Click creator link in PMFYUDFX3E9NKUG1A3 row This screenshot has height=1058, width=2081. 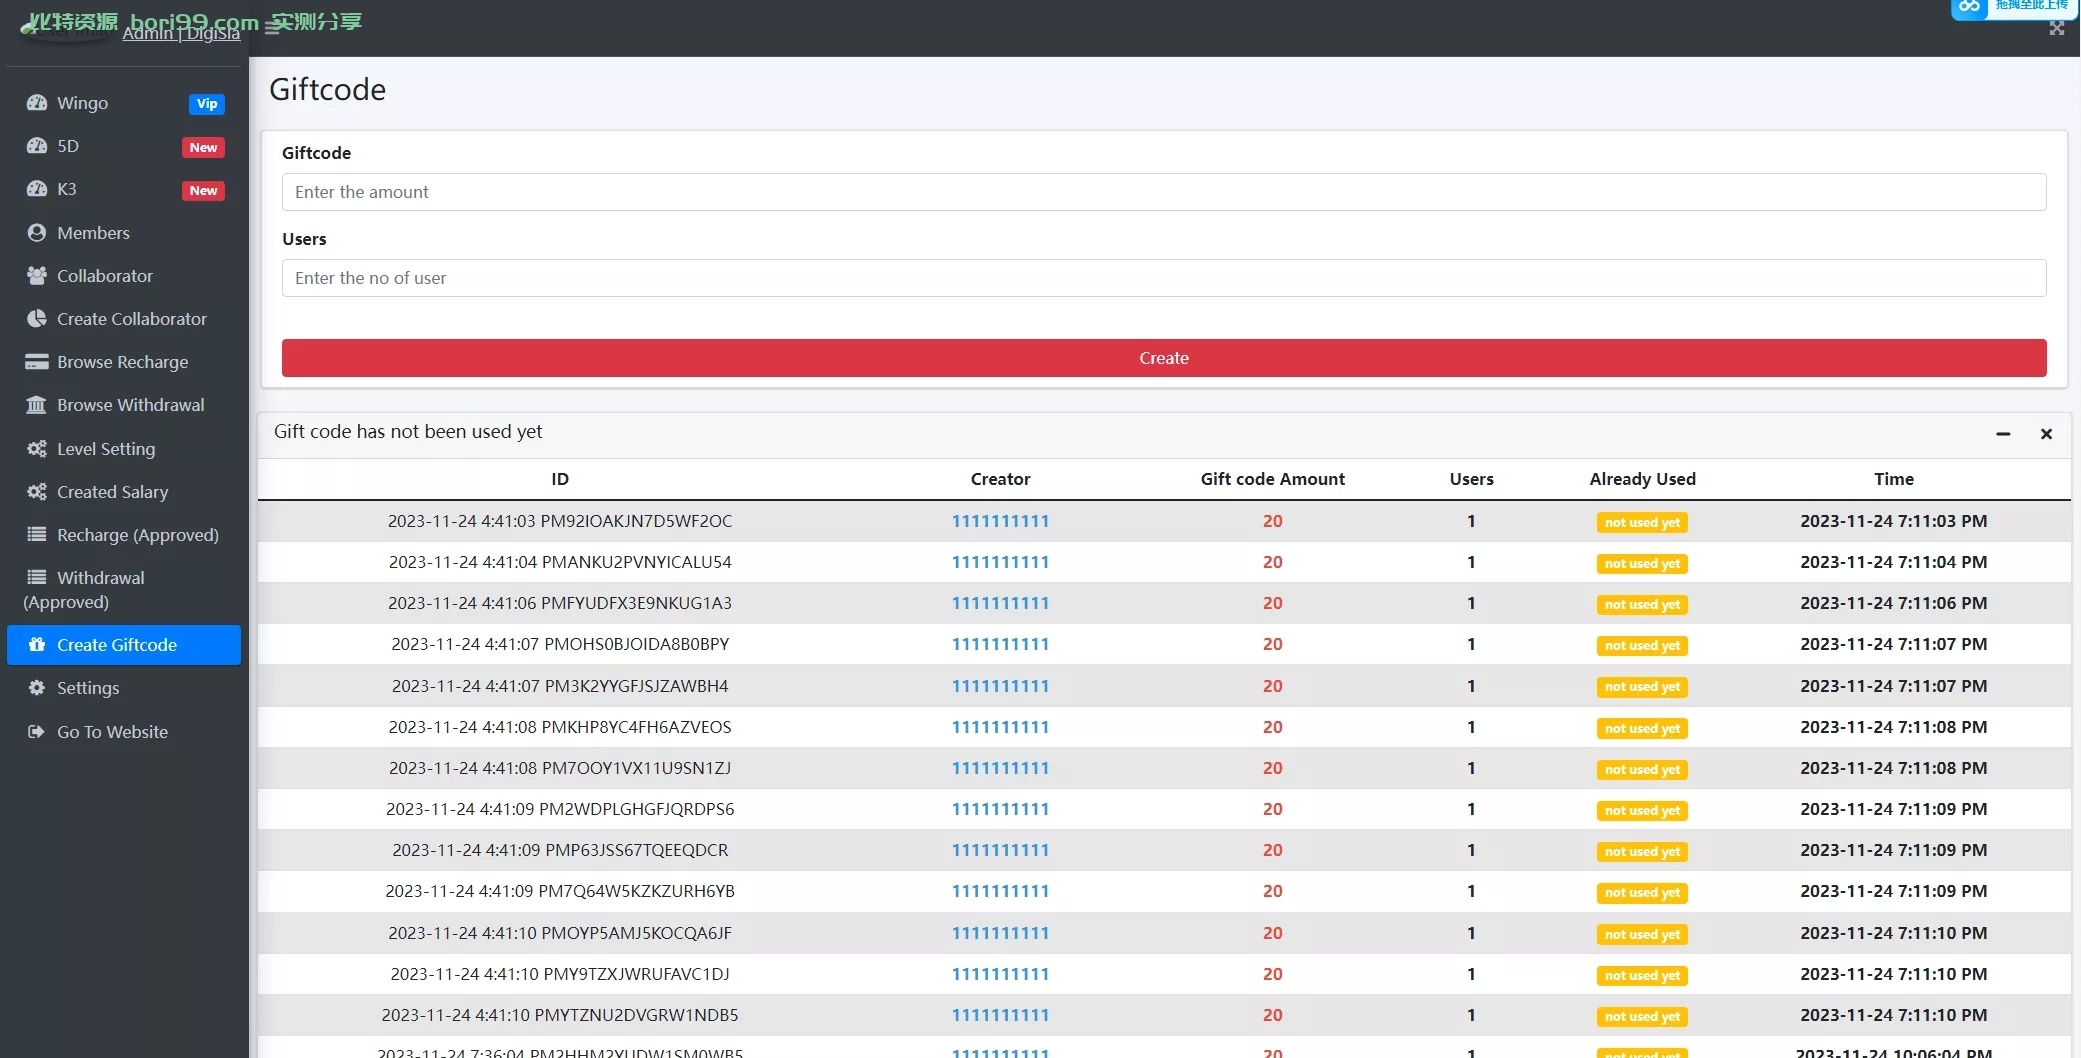[1000, 603]
